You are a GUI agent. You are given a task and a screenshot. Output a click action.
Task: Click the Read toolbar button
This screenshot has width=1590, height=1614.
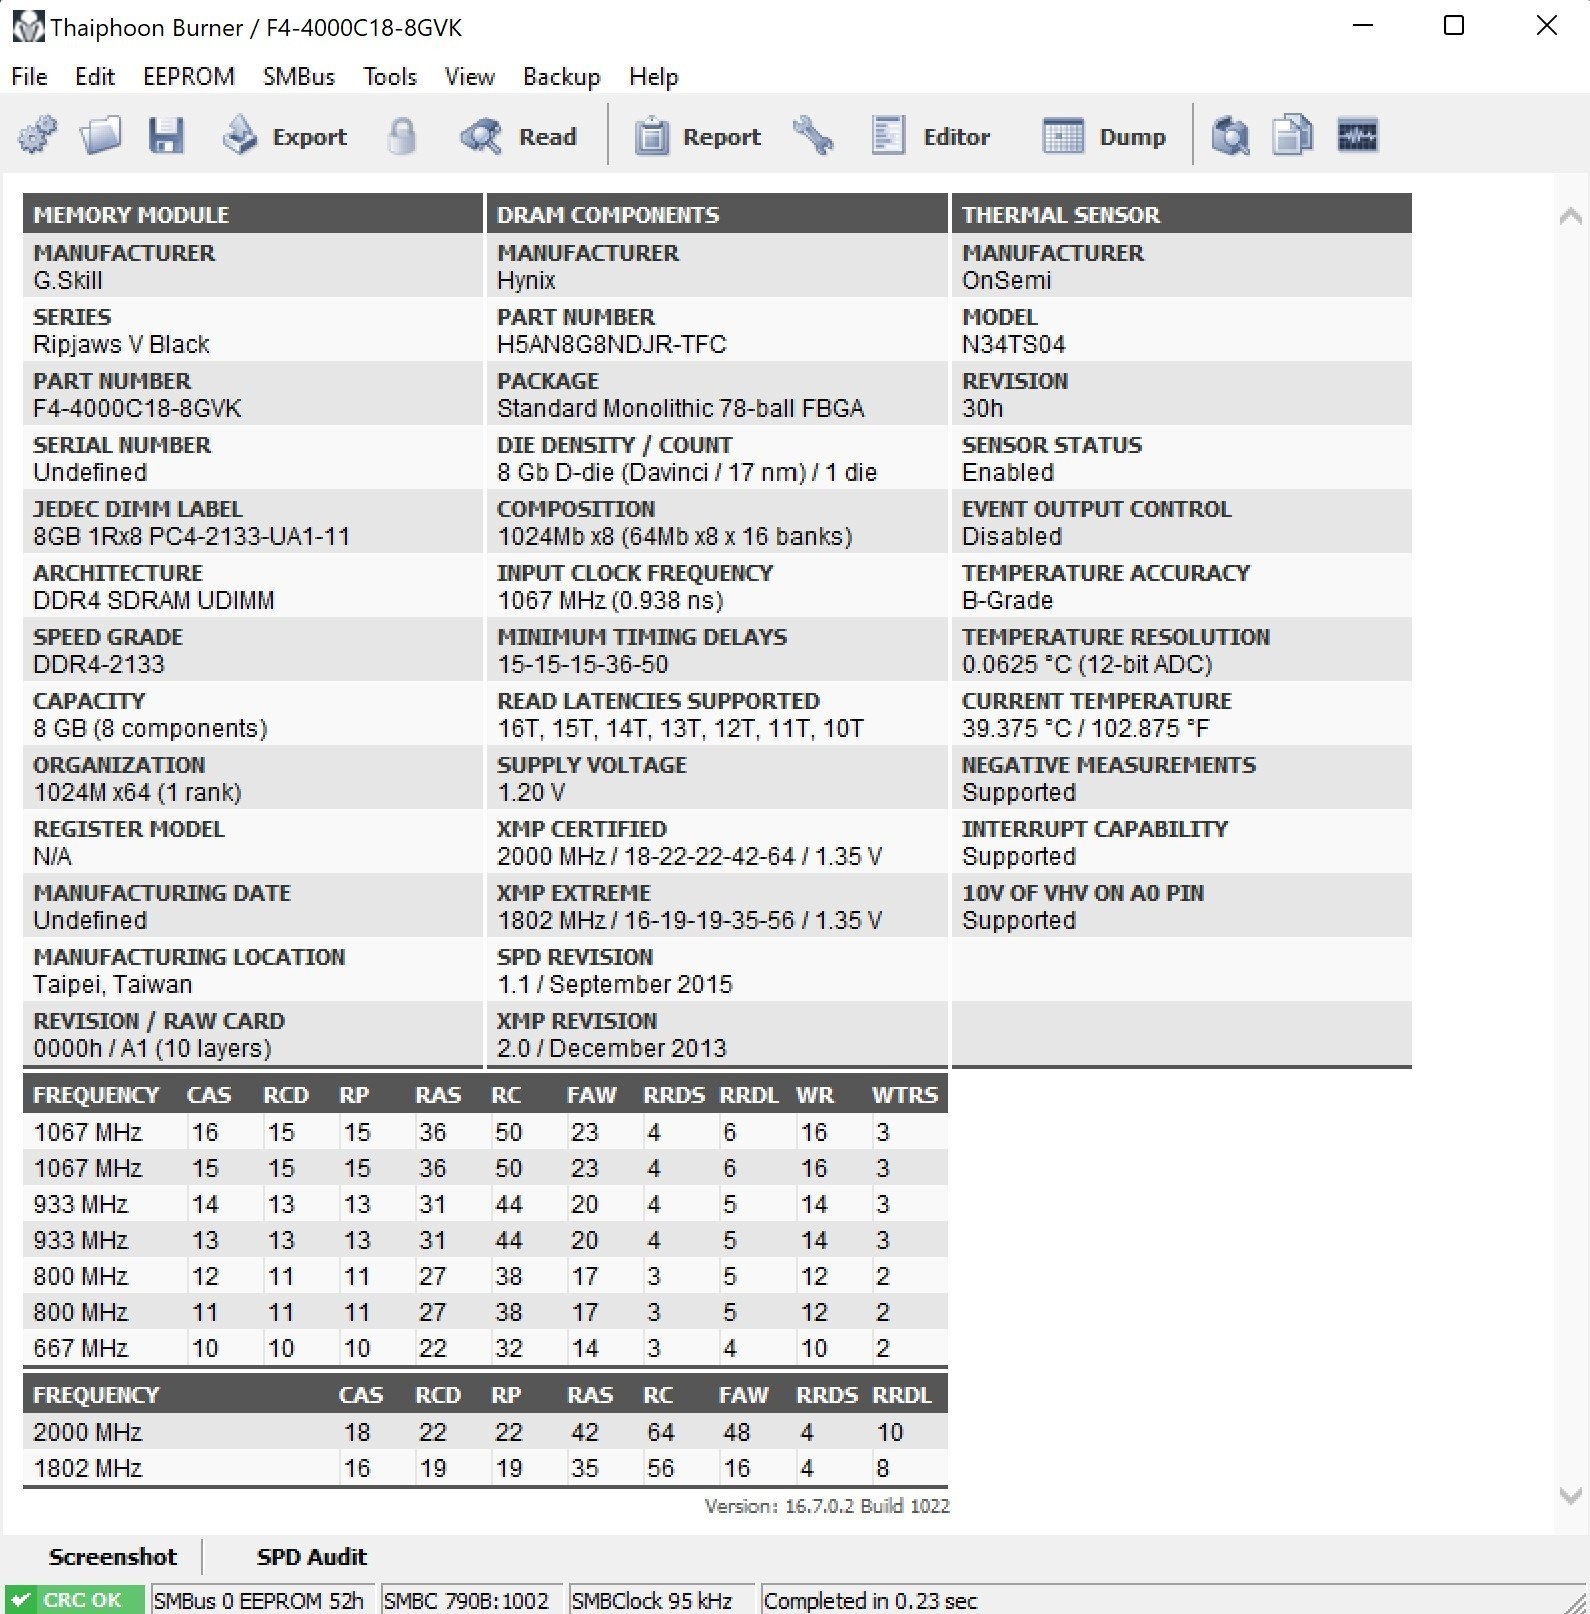pos(518,136)
